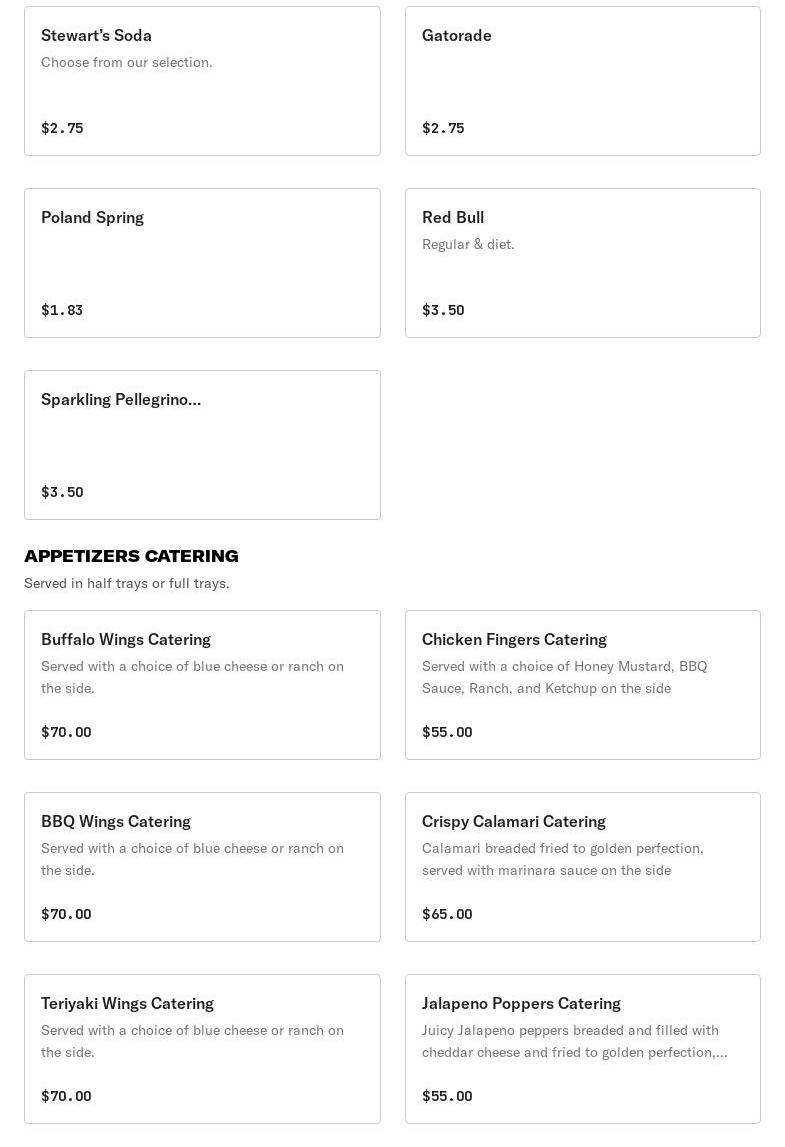Select BBQ Wings Catering item
This screenshot has height=1147, width=785.
point(202,867)
